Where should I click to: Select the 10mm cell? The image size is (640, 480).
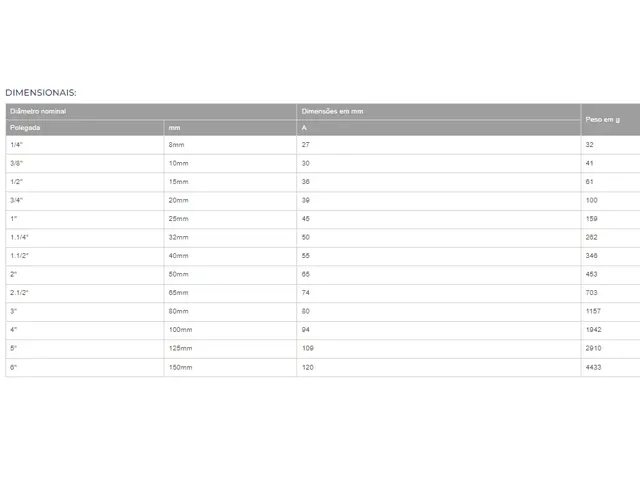[x=230, y=163]
